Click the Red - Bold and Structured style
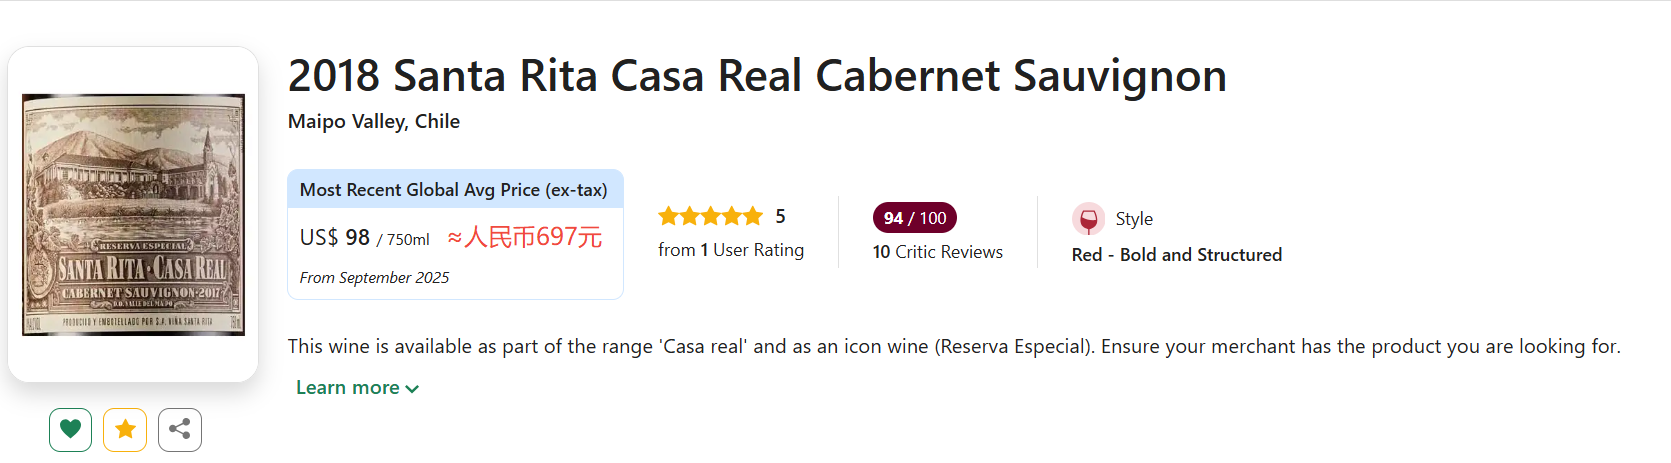The width and height of the screenshot is (1671, 463). click(x=1176, y=255)
